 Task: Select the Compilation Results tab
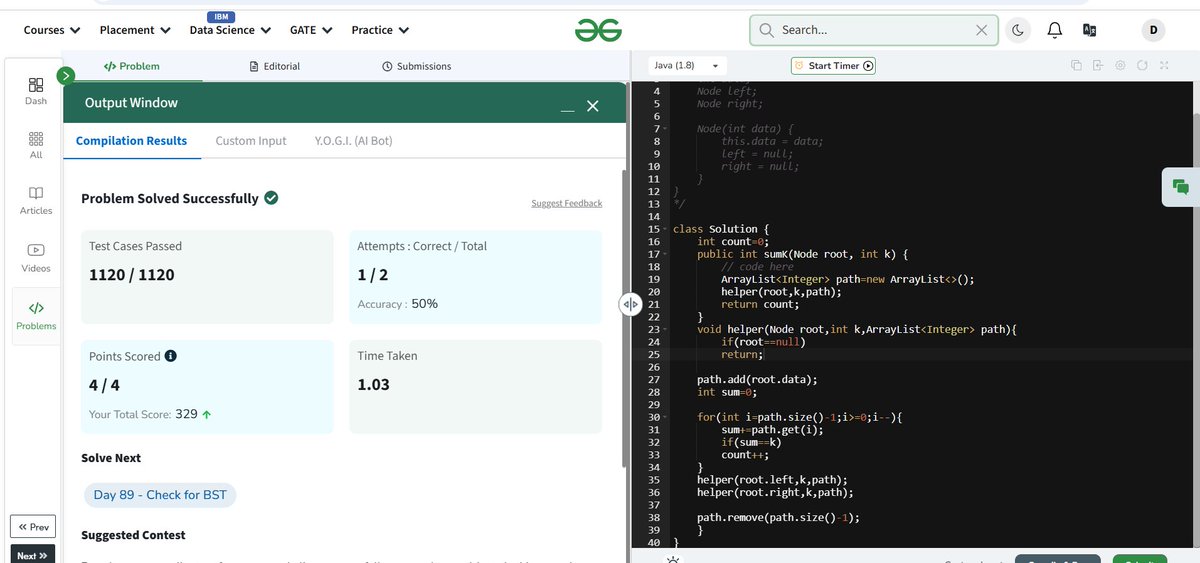[x=131, y=141]
